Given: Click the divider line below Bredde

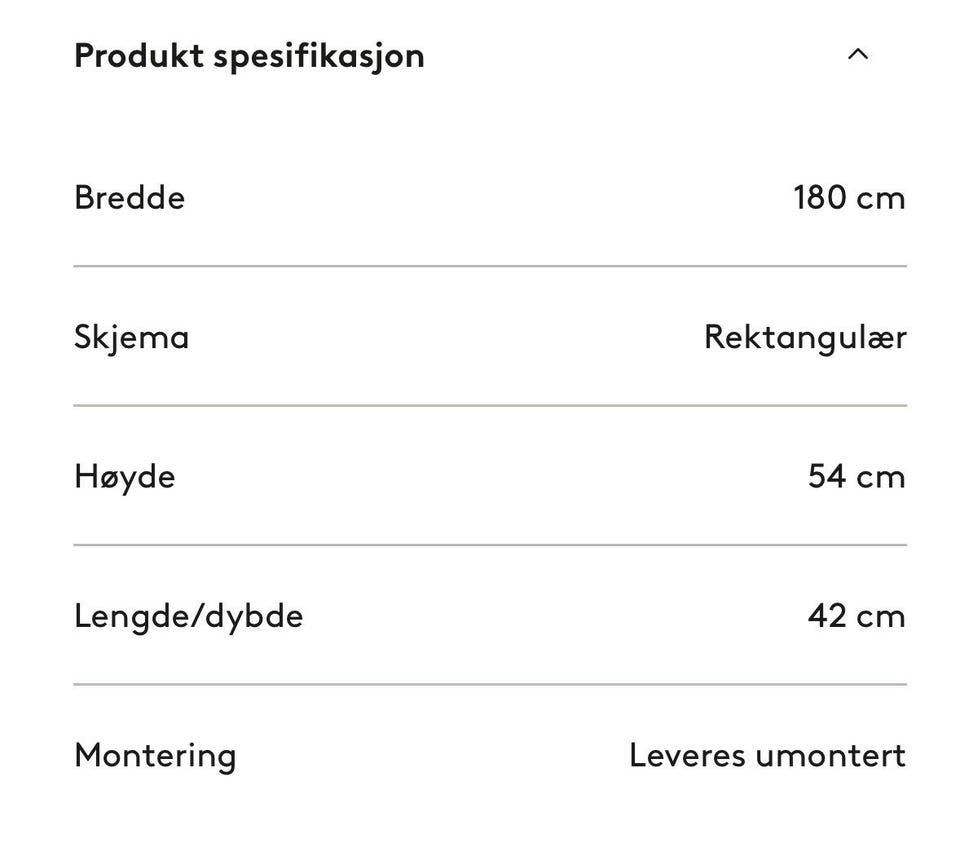Looking at the screenshot, I should pyautogui.click(x=490, y=266).
